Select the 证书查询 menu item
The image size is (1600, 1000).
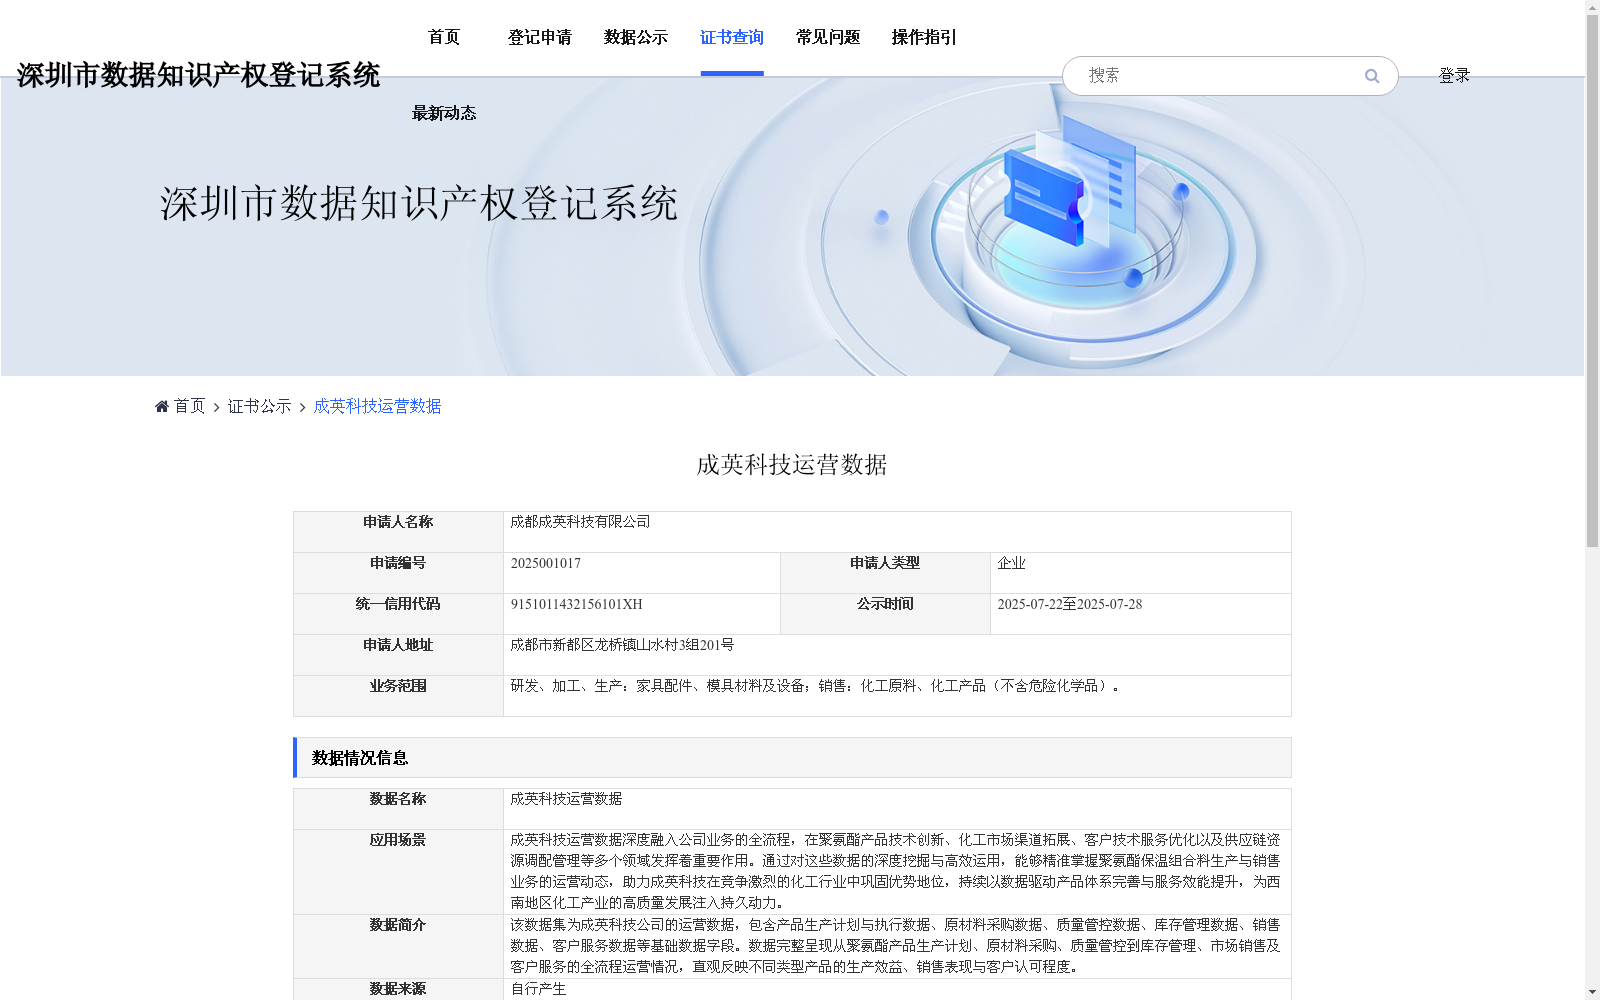(732, 37)
